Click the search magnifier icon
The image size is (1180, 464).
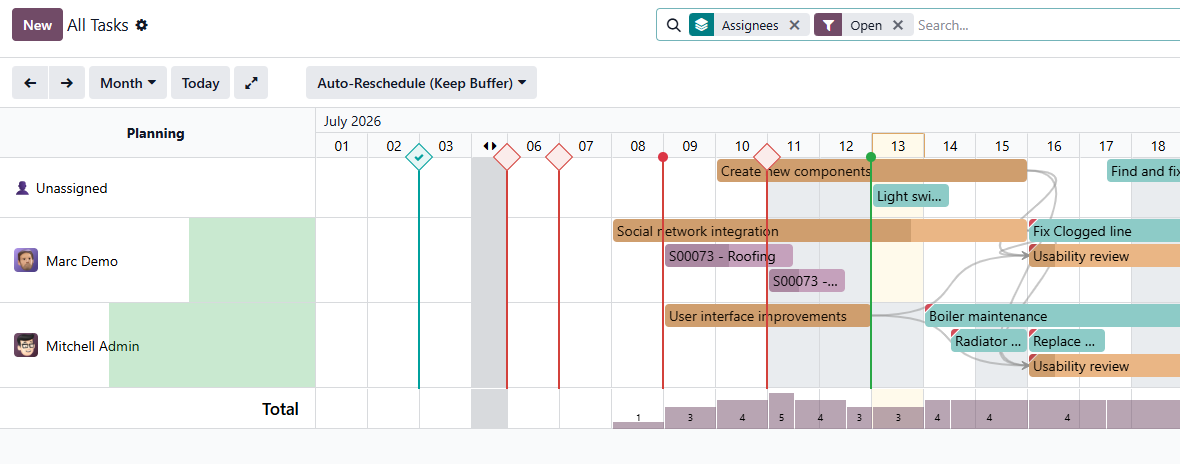674,25
